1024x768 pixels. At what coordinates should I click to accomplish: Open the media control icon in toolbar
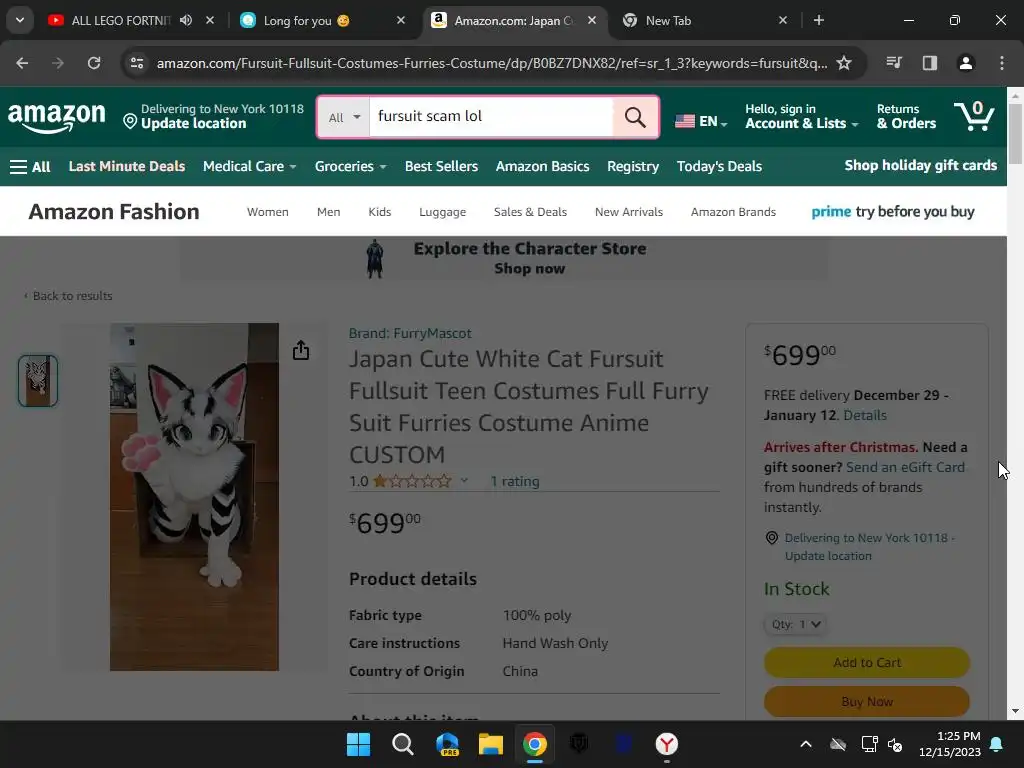894,63
